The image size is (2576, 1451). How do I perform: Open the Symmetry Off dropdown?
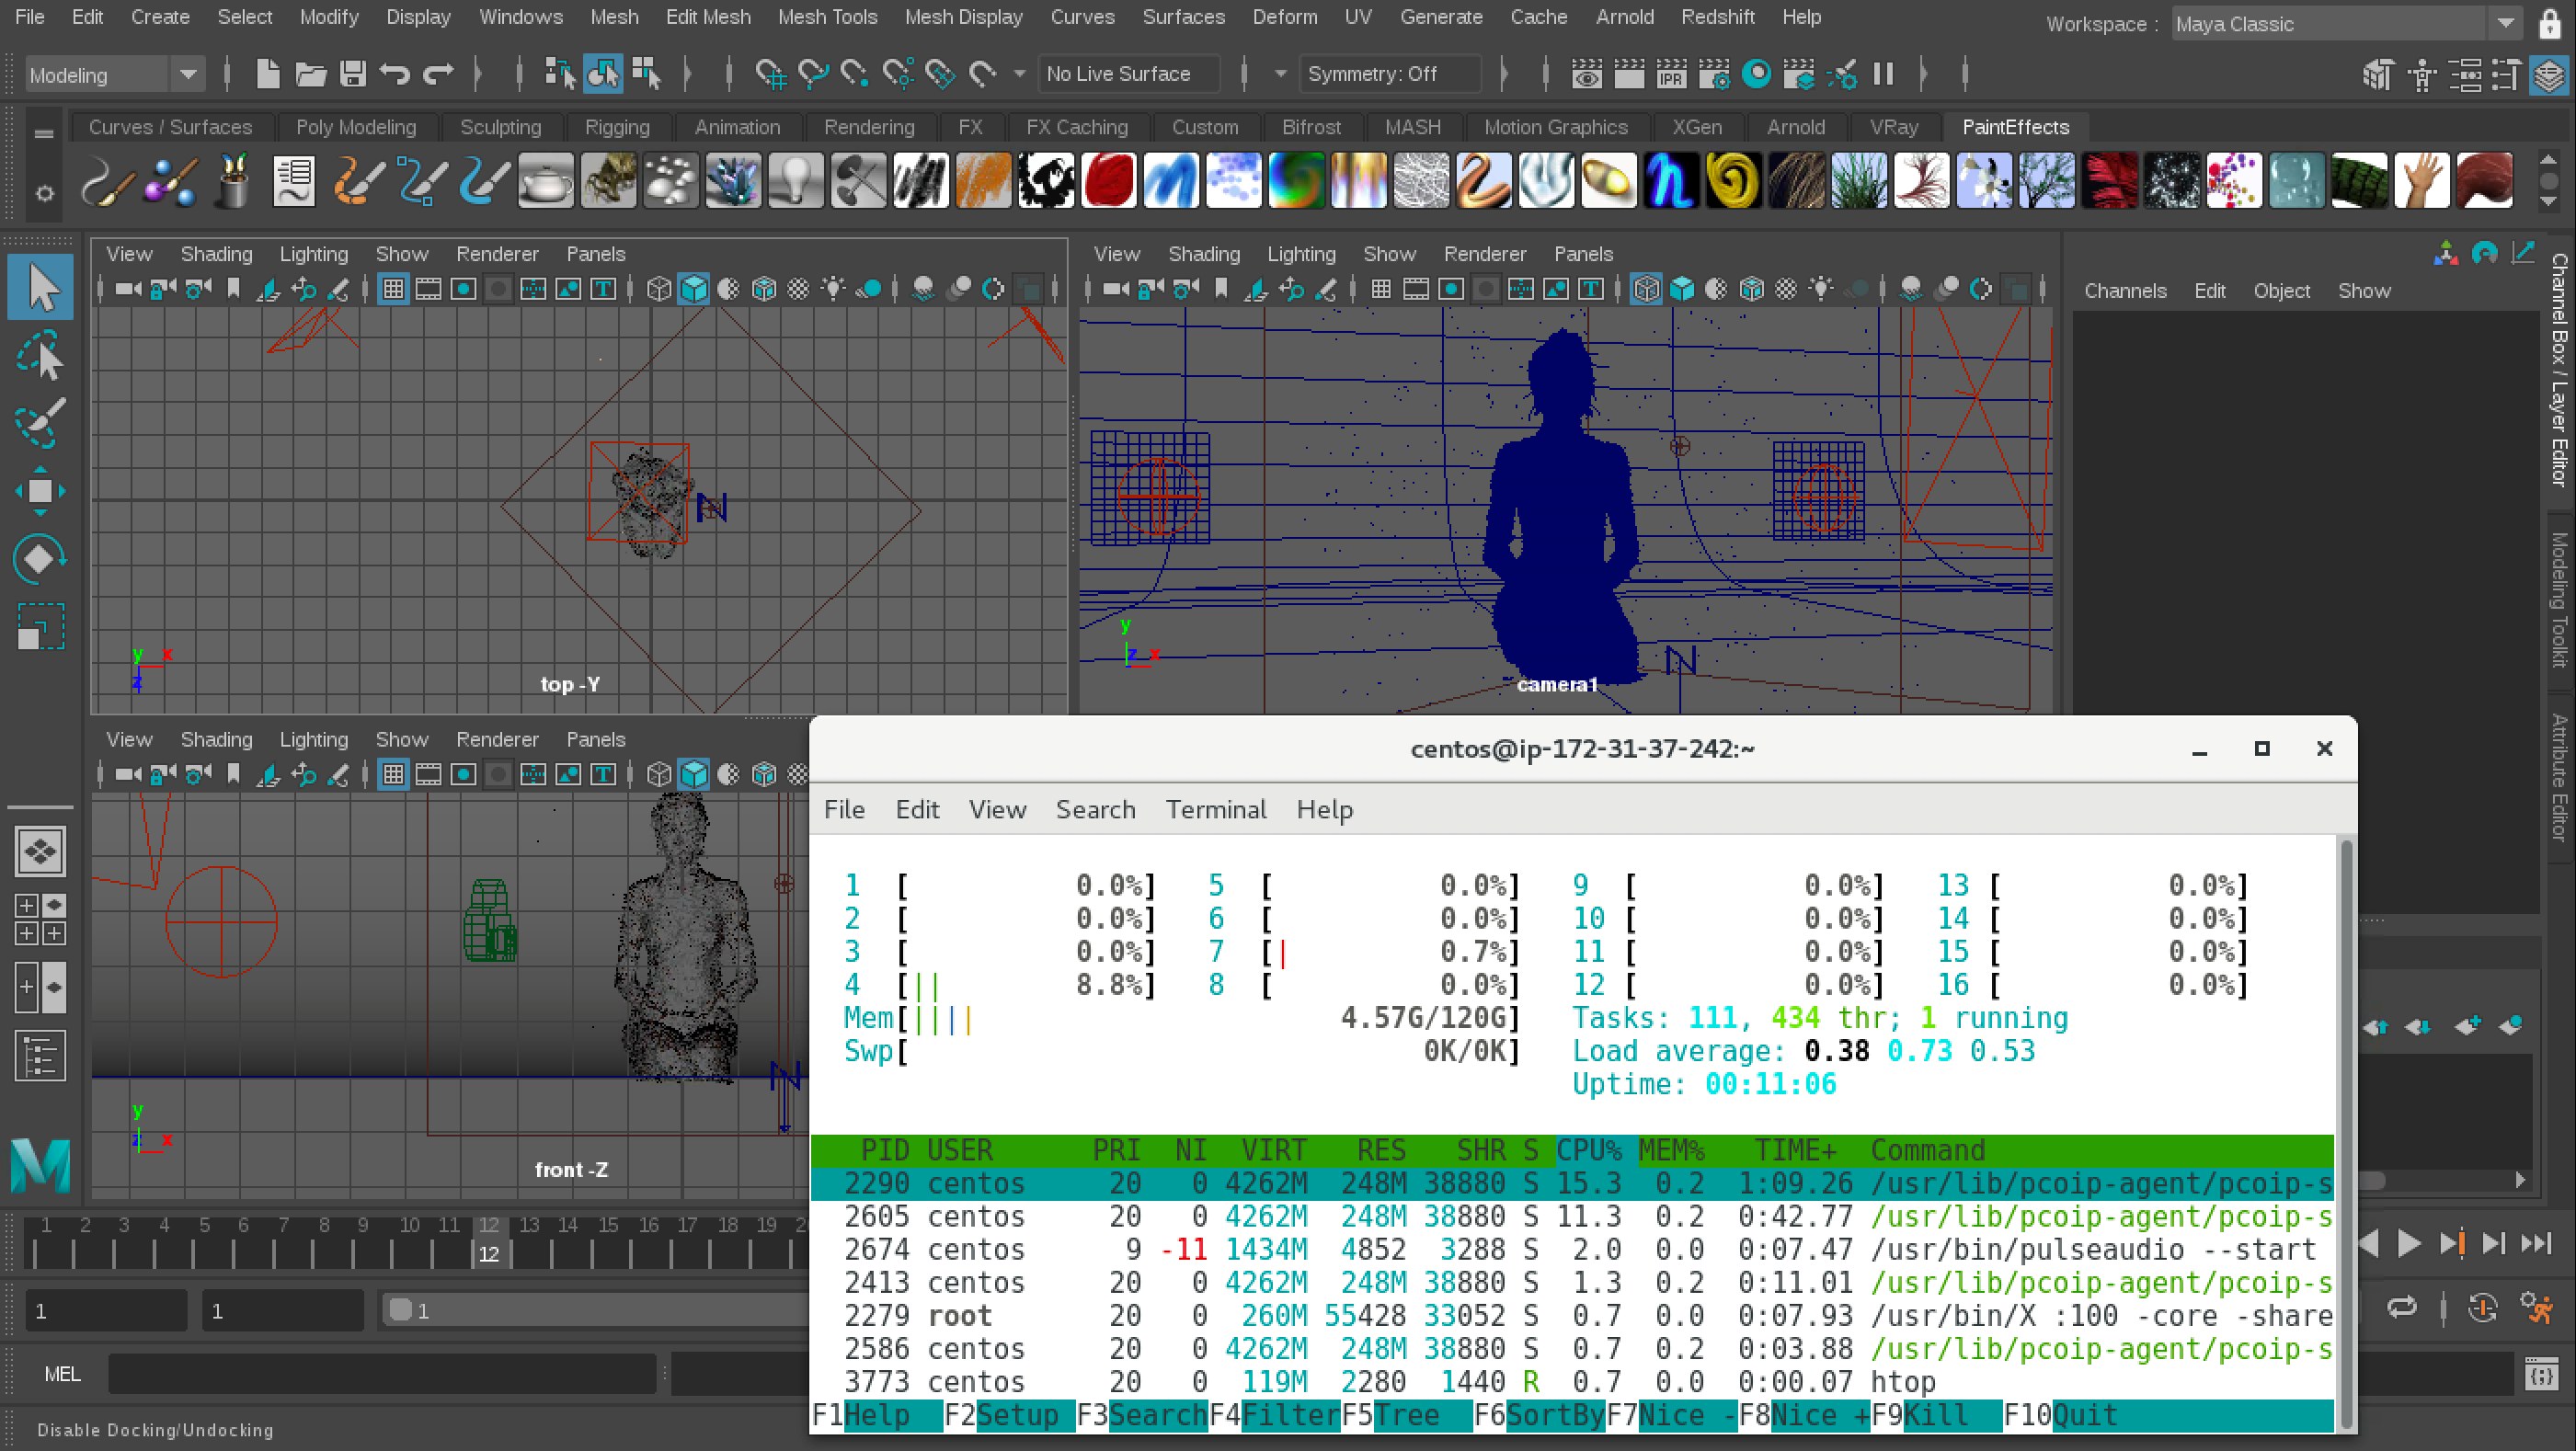pos(1391,74)
